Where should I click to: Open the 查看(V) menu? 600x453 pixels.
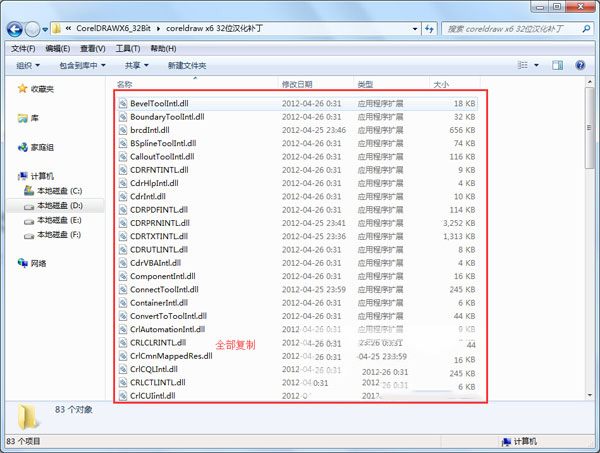92,49
